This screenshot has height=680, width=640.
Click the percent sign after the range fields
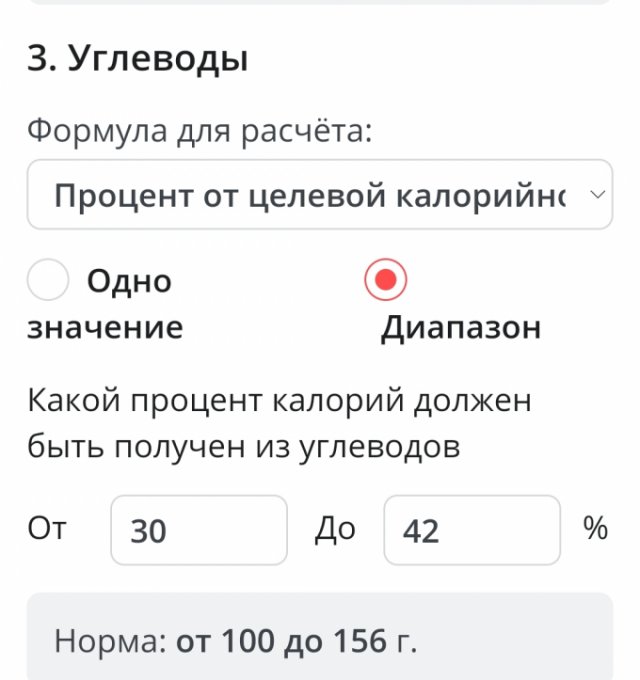coord(595,528)
